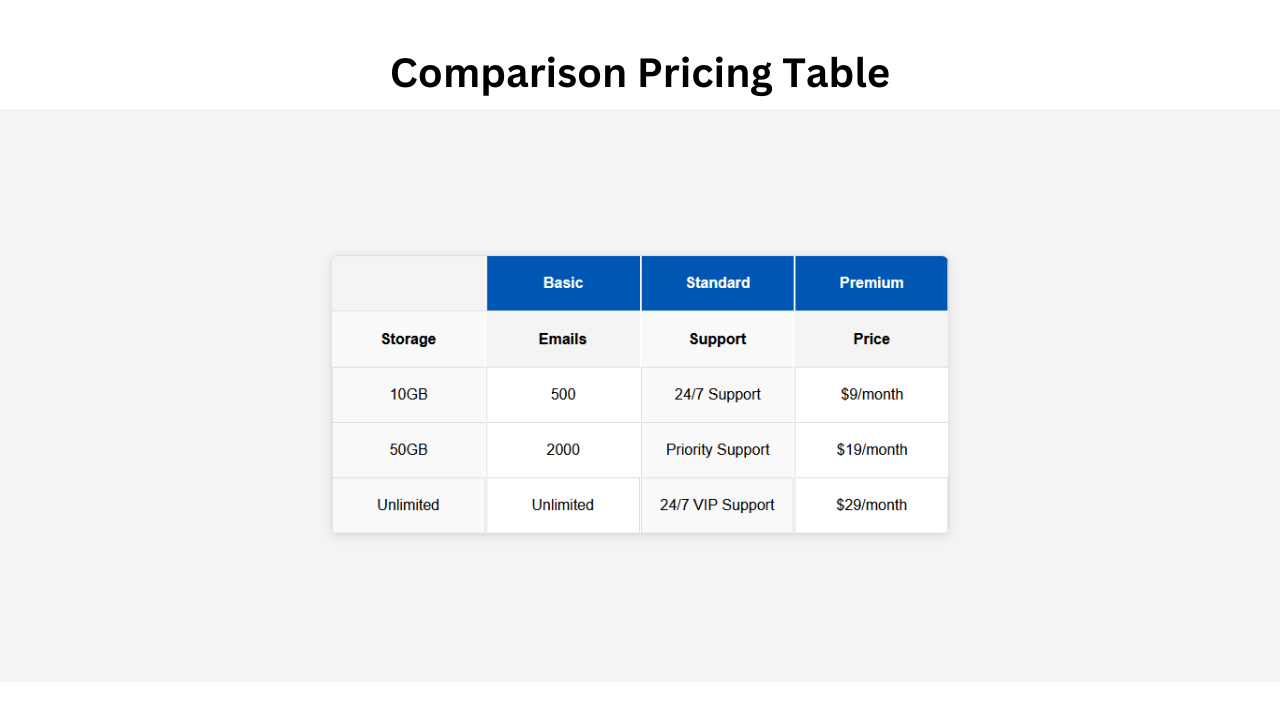
Task: Select the 24/7 VIP Support cell
Action: pyautogui.click(x=717, y=505)
